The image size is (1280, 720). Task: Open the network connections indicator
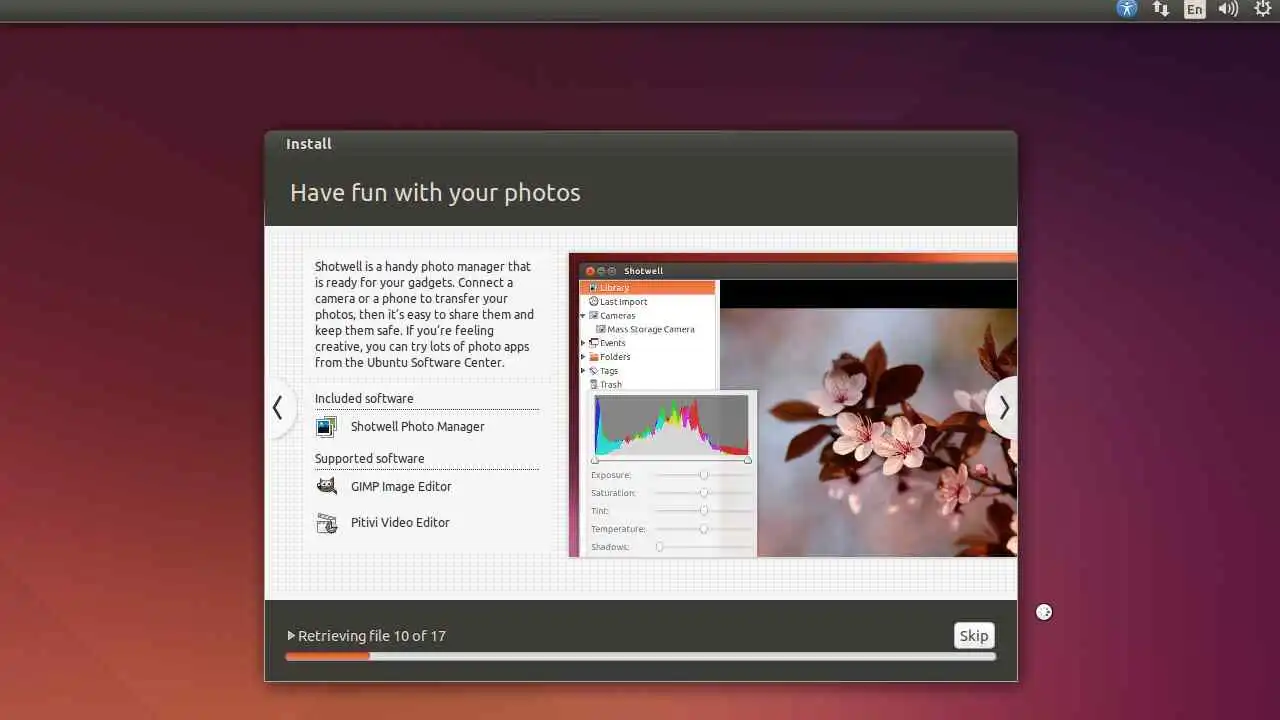pos(1161,9)
